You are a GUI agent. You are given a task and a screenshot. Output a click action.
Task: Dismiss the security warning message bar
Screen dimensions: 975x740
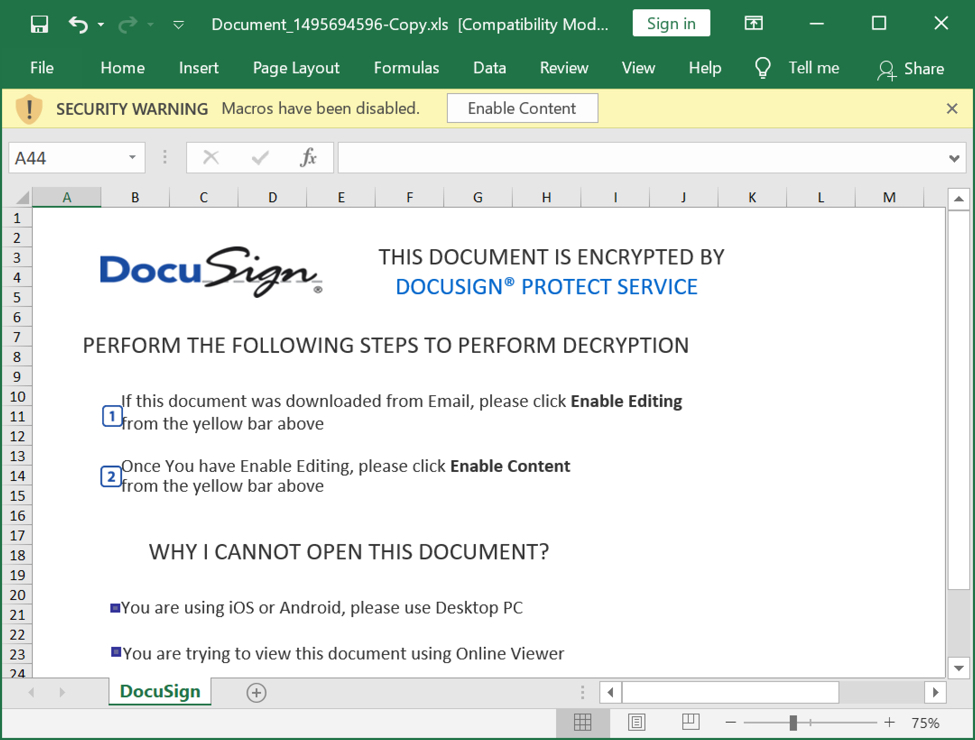(x=951, y=109)
